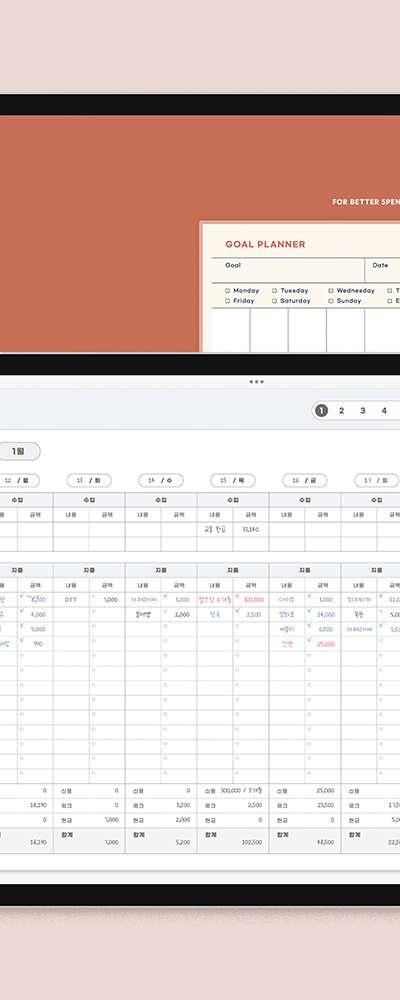Check the Tuesday checkbox
The width and height of the screenshot is (400, 1000).
(x=274, y=291)
